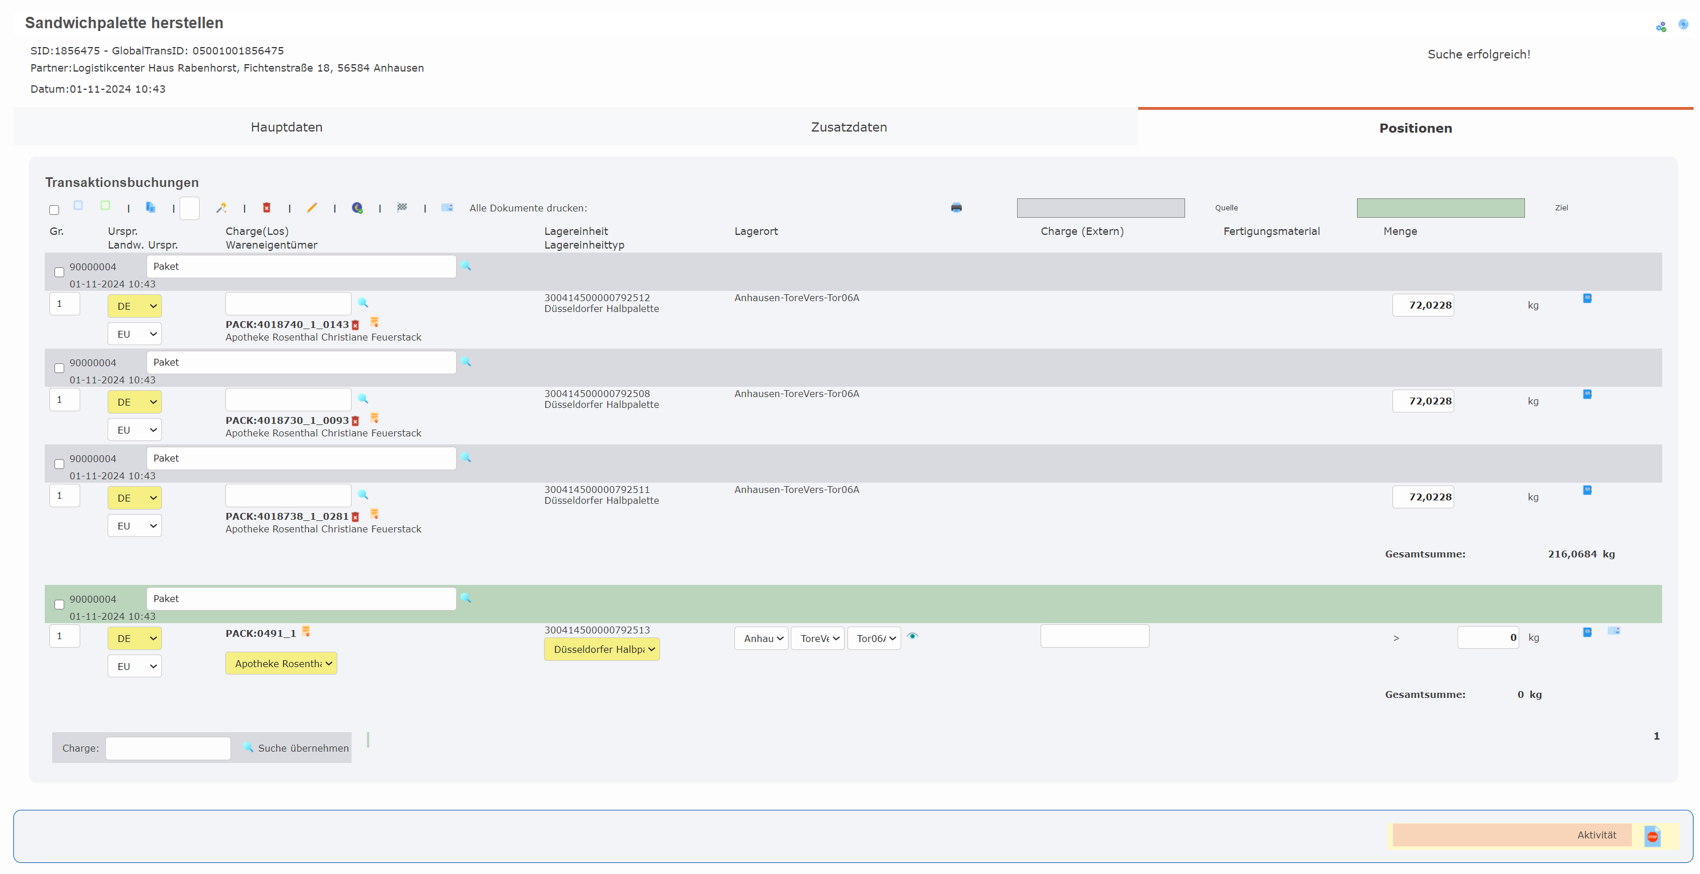
Task: Click the gears icon in top-right corner
Action: (1661, 27)
